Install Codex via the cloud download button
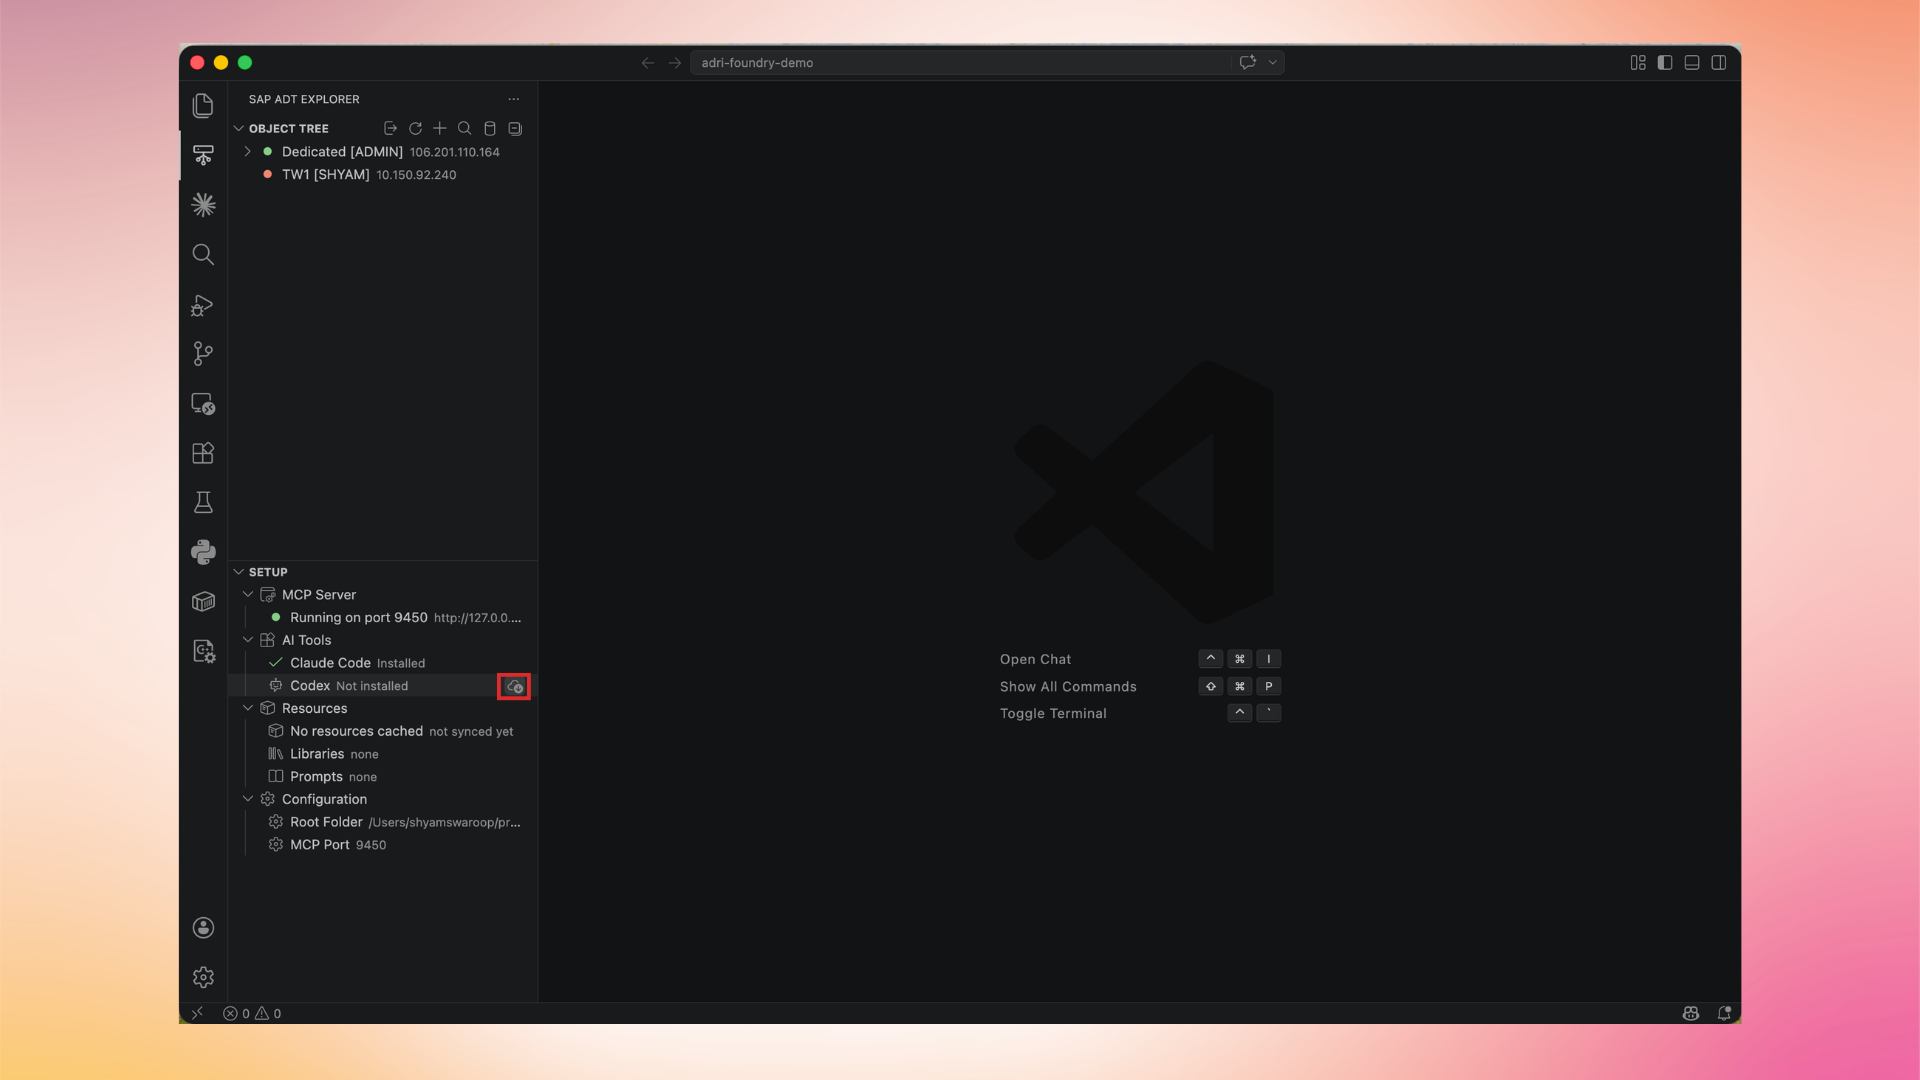 [514, 686]
